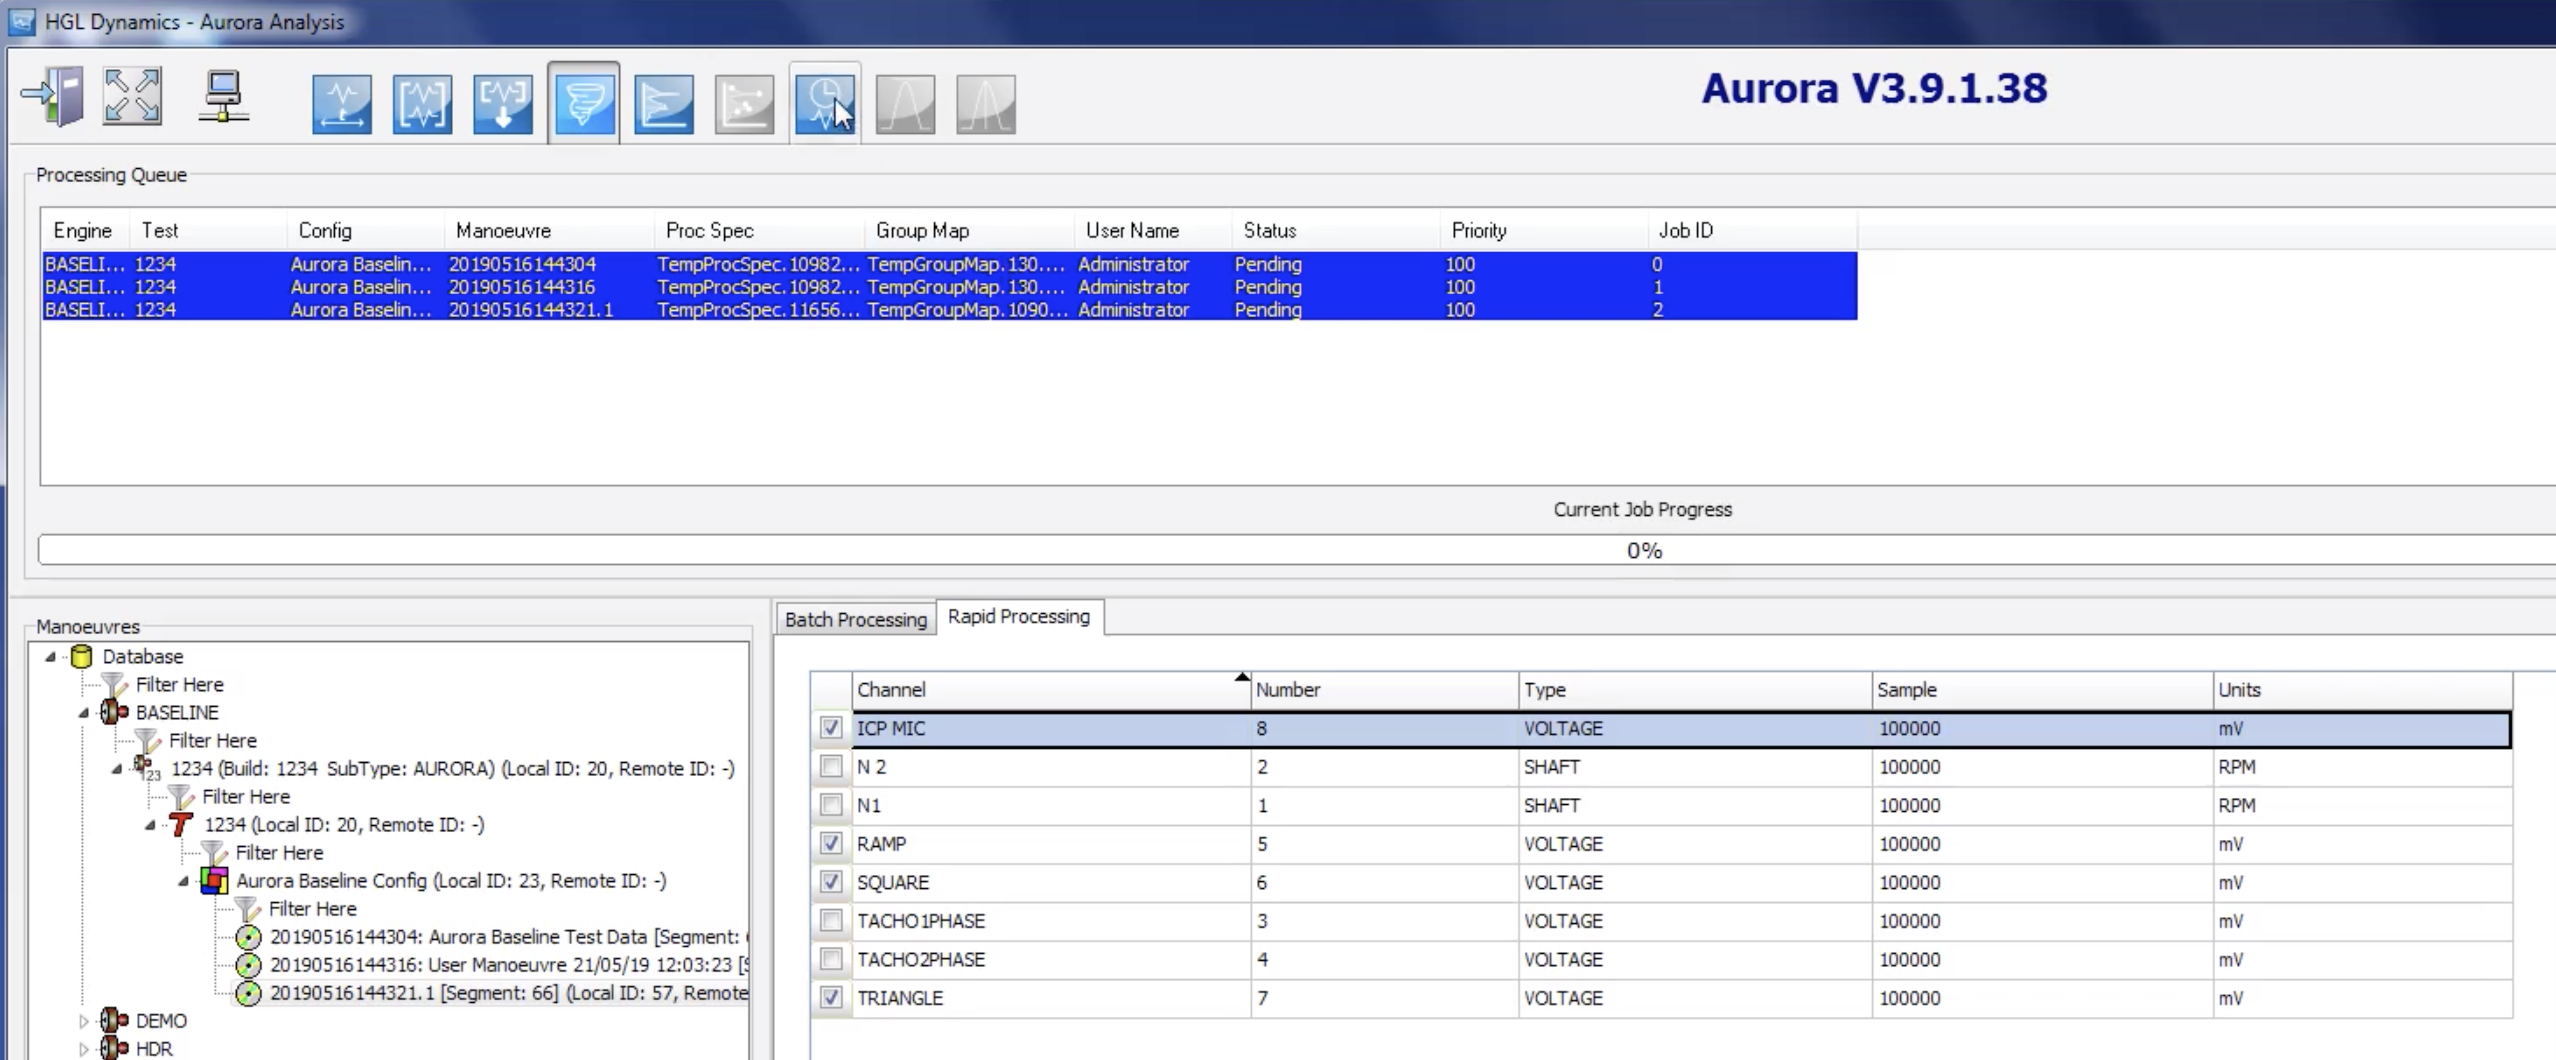Screen dimensions: 2556x1060
Task: Enable the N1 channel checkbox
Action: coord(830,805)
